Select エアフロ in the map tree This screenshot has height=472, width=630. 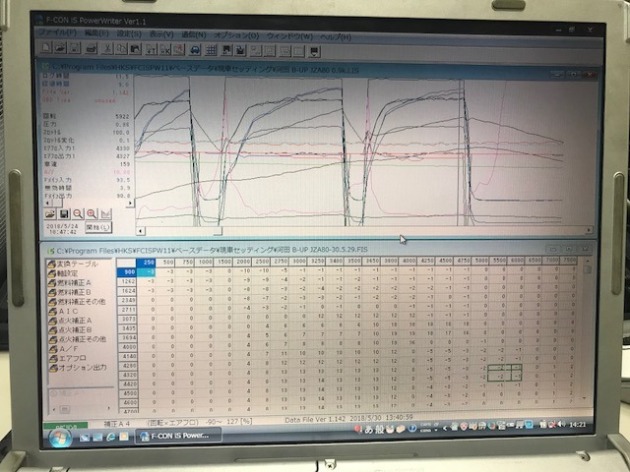click(67, 358)
